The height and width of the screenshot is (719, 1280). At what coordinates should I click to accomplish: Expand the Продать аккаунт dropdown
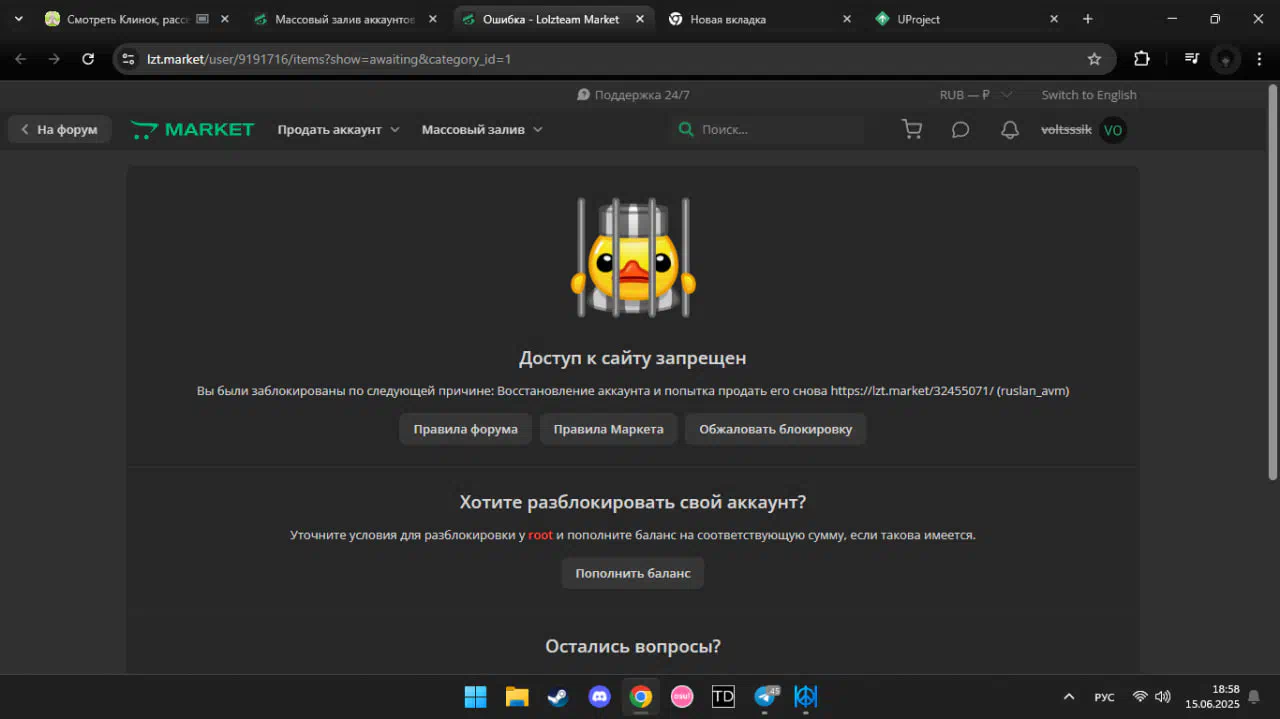pyautogui.click(x=338, y=129)
